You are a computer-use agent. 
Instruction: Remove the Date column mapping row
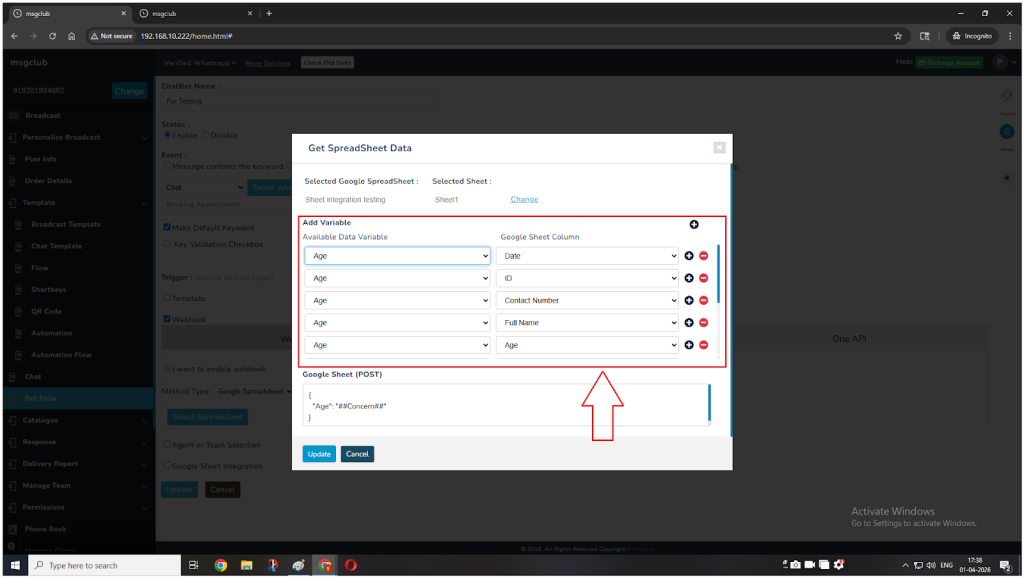pos(703,256)
